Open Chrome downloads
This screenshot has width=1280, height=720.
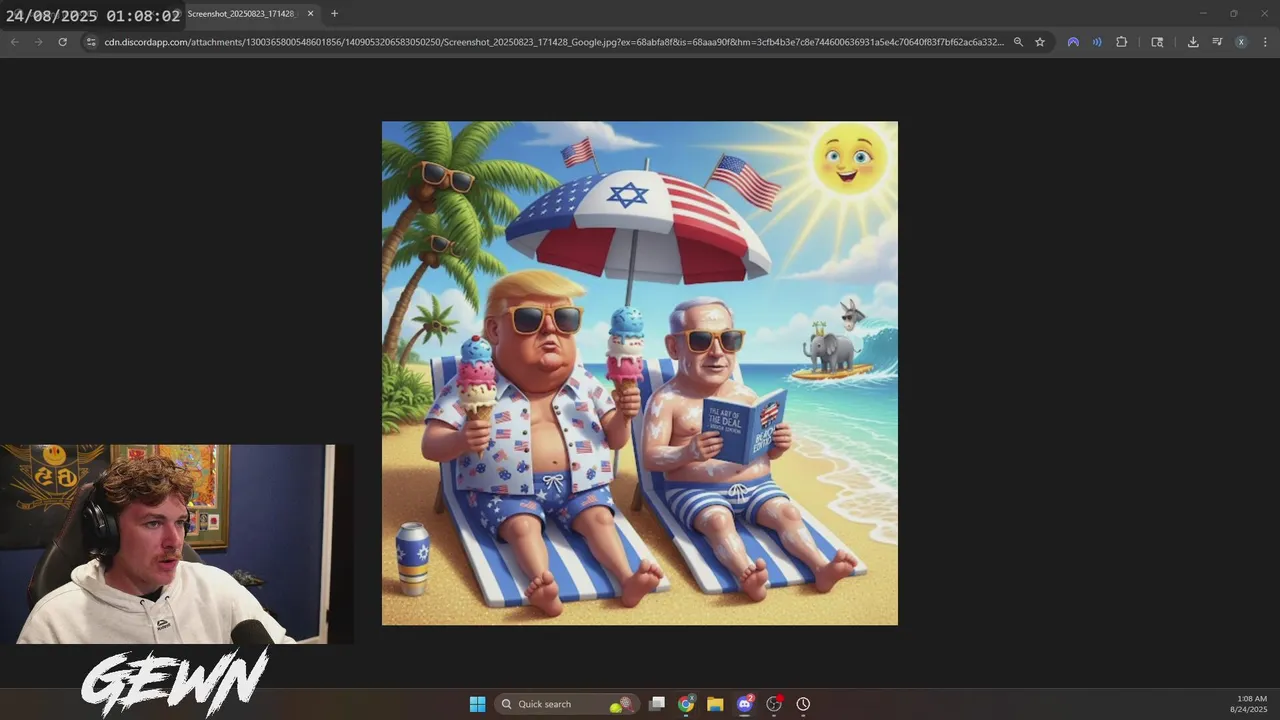click(x=1193, y=42)
